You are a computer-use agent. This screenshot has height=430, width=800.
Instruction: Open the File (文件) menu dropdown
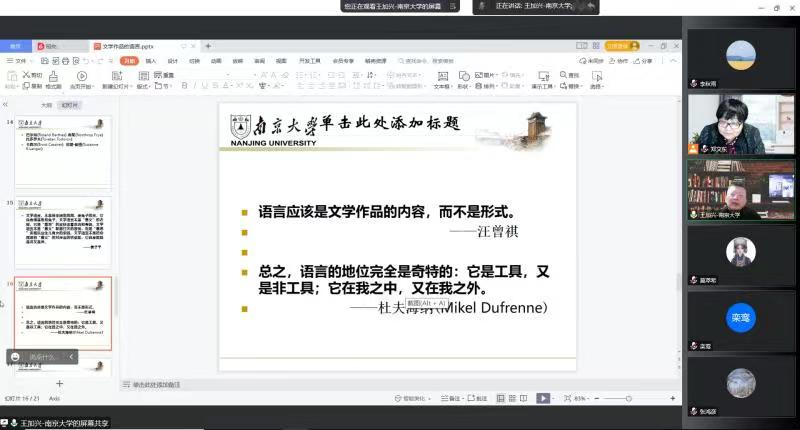(x=22, y=61)
